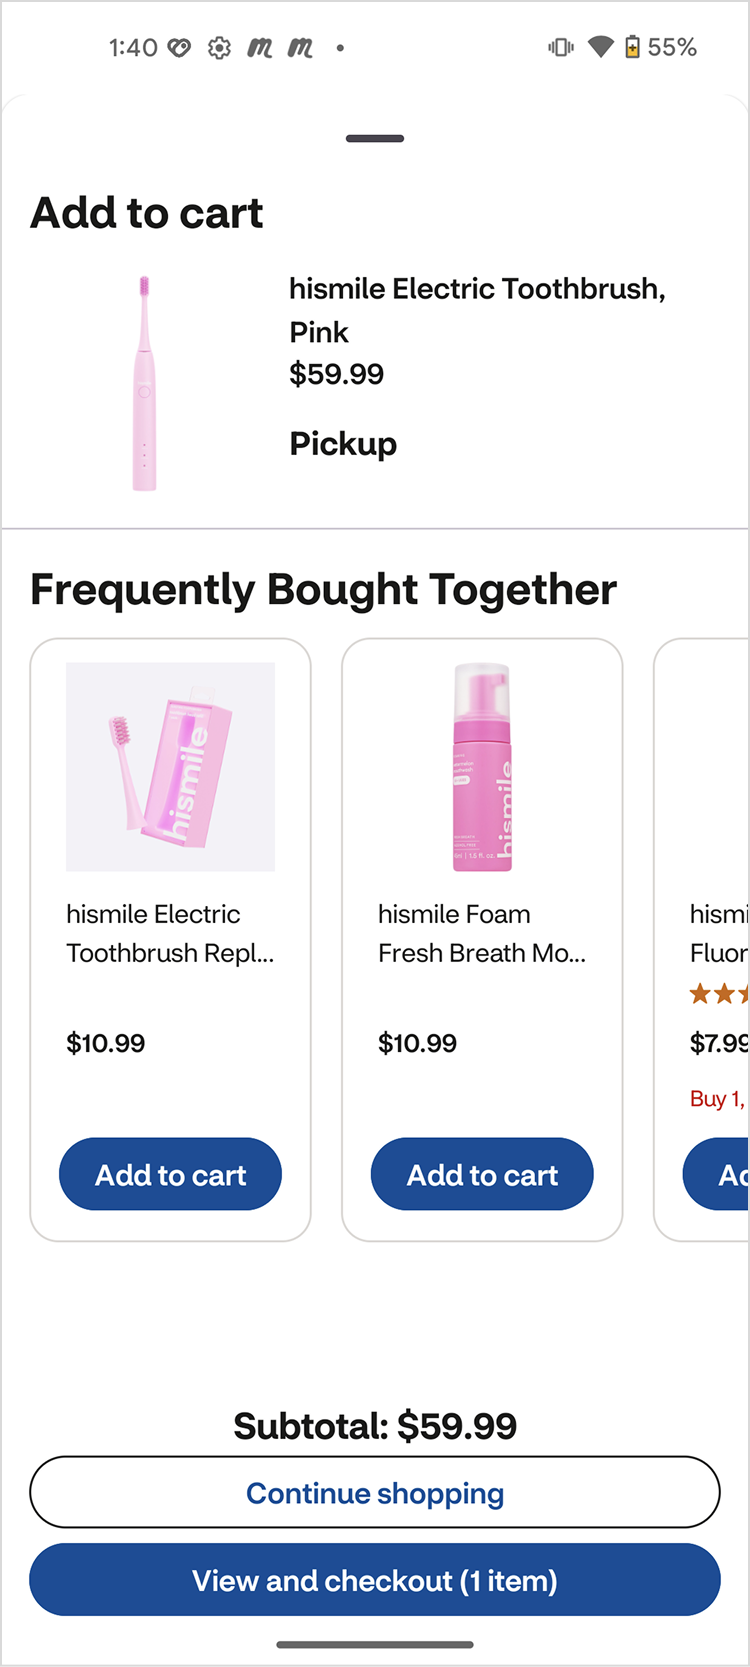The image size is (750, 1667).
Task: Tap the Wi-Fi signal status icon
Action: 600,47
